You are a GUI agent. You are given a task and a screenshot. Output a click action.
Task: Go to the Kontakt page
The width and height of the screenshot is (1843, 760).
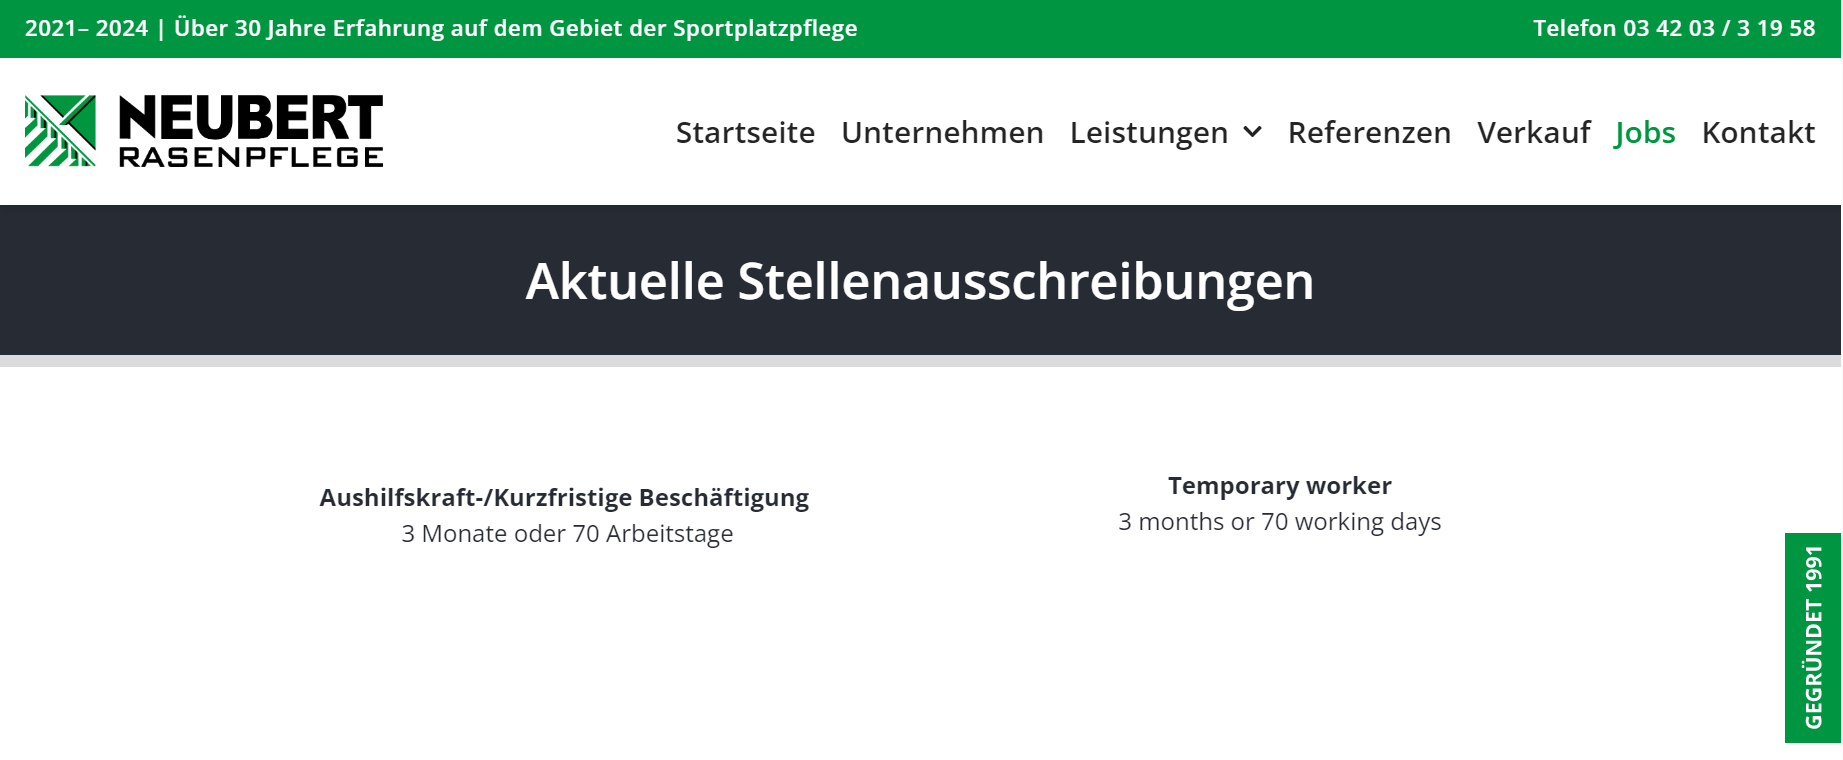(x=1758, y=132)
